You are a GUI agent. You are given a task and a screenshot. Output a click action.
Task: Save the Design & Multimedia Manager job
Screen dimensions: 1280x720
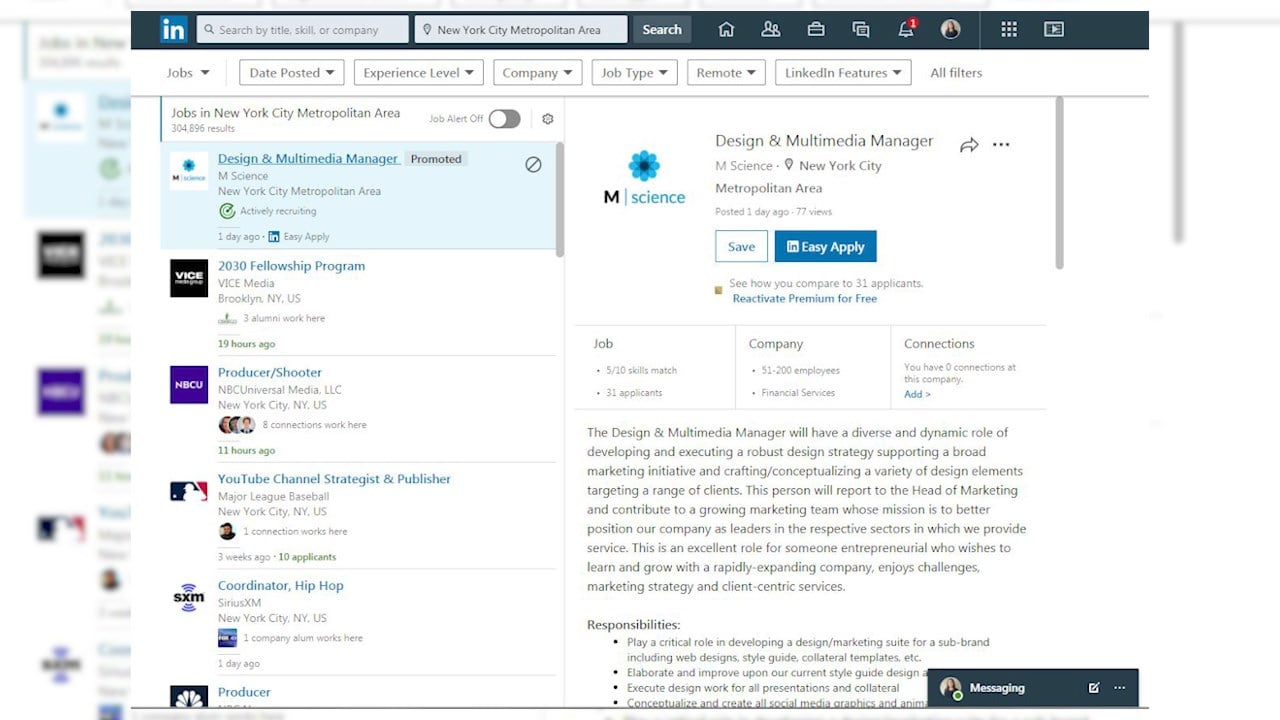click(741, 247)
